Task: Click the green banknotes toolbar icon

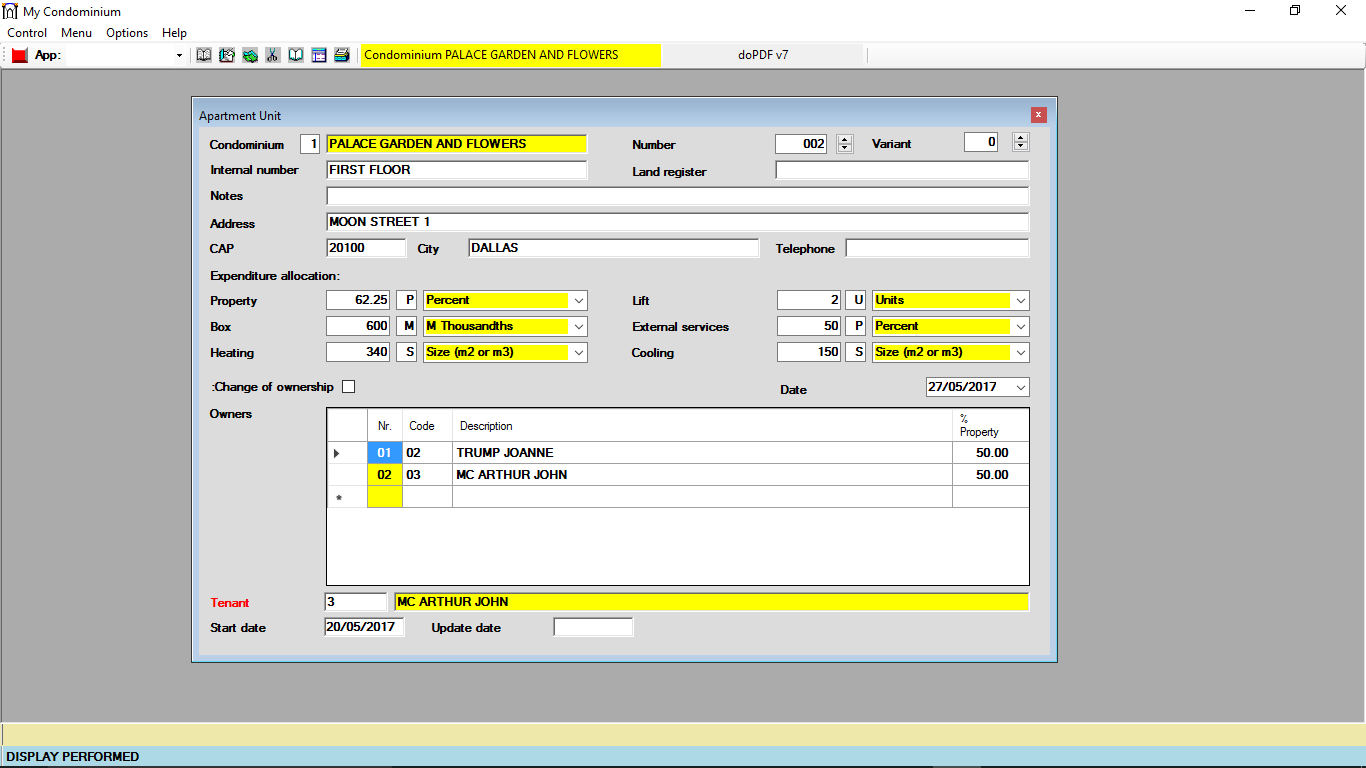Action: coord(250,55)
